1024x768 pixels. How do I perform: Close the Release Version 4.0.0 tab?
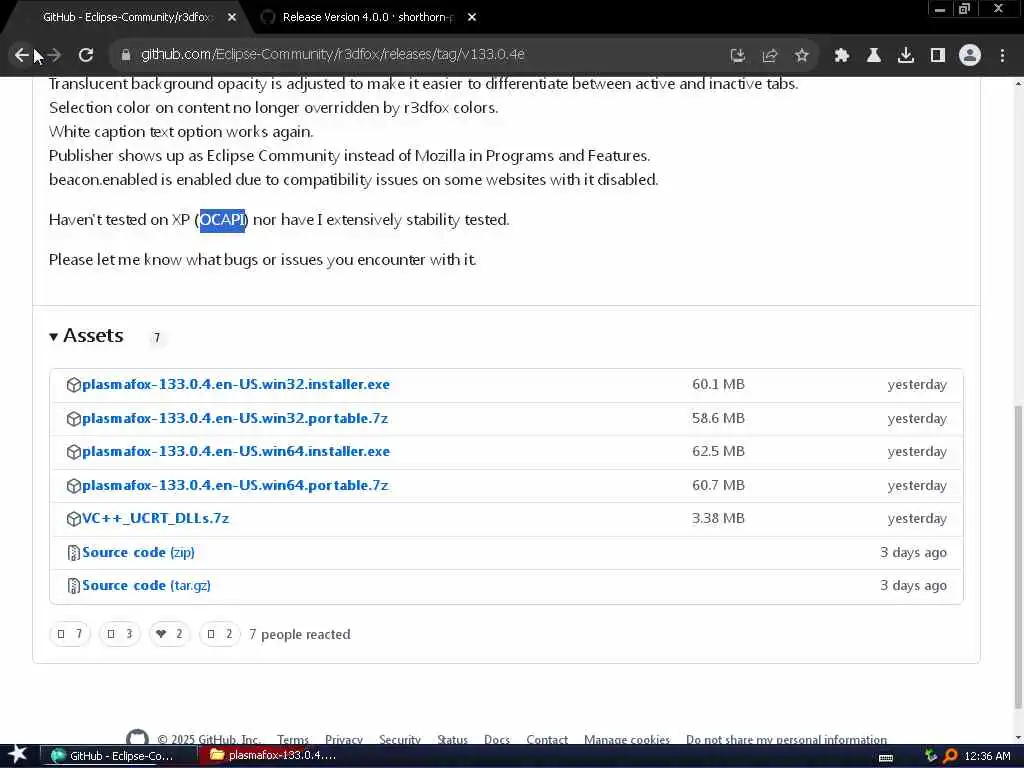472,18
